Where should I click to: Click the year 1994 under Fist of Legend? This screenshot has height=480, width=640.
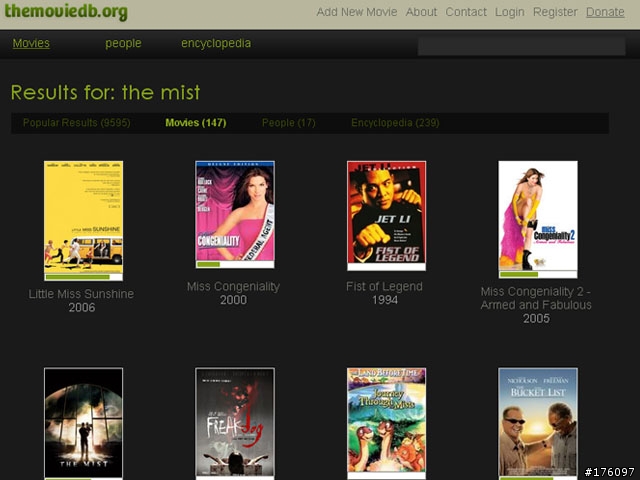(x=385, y=300)
